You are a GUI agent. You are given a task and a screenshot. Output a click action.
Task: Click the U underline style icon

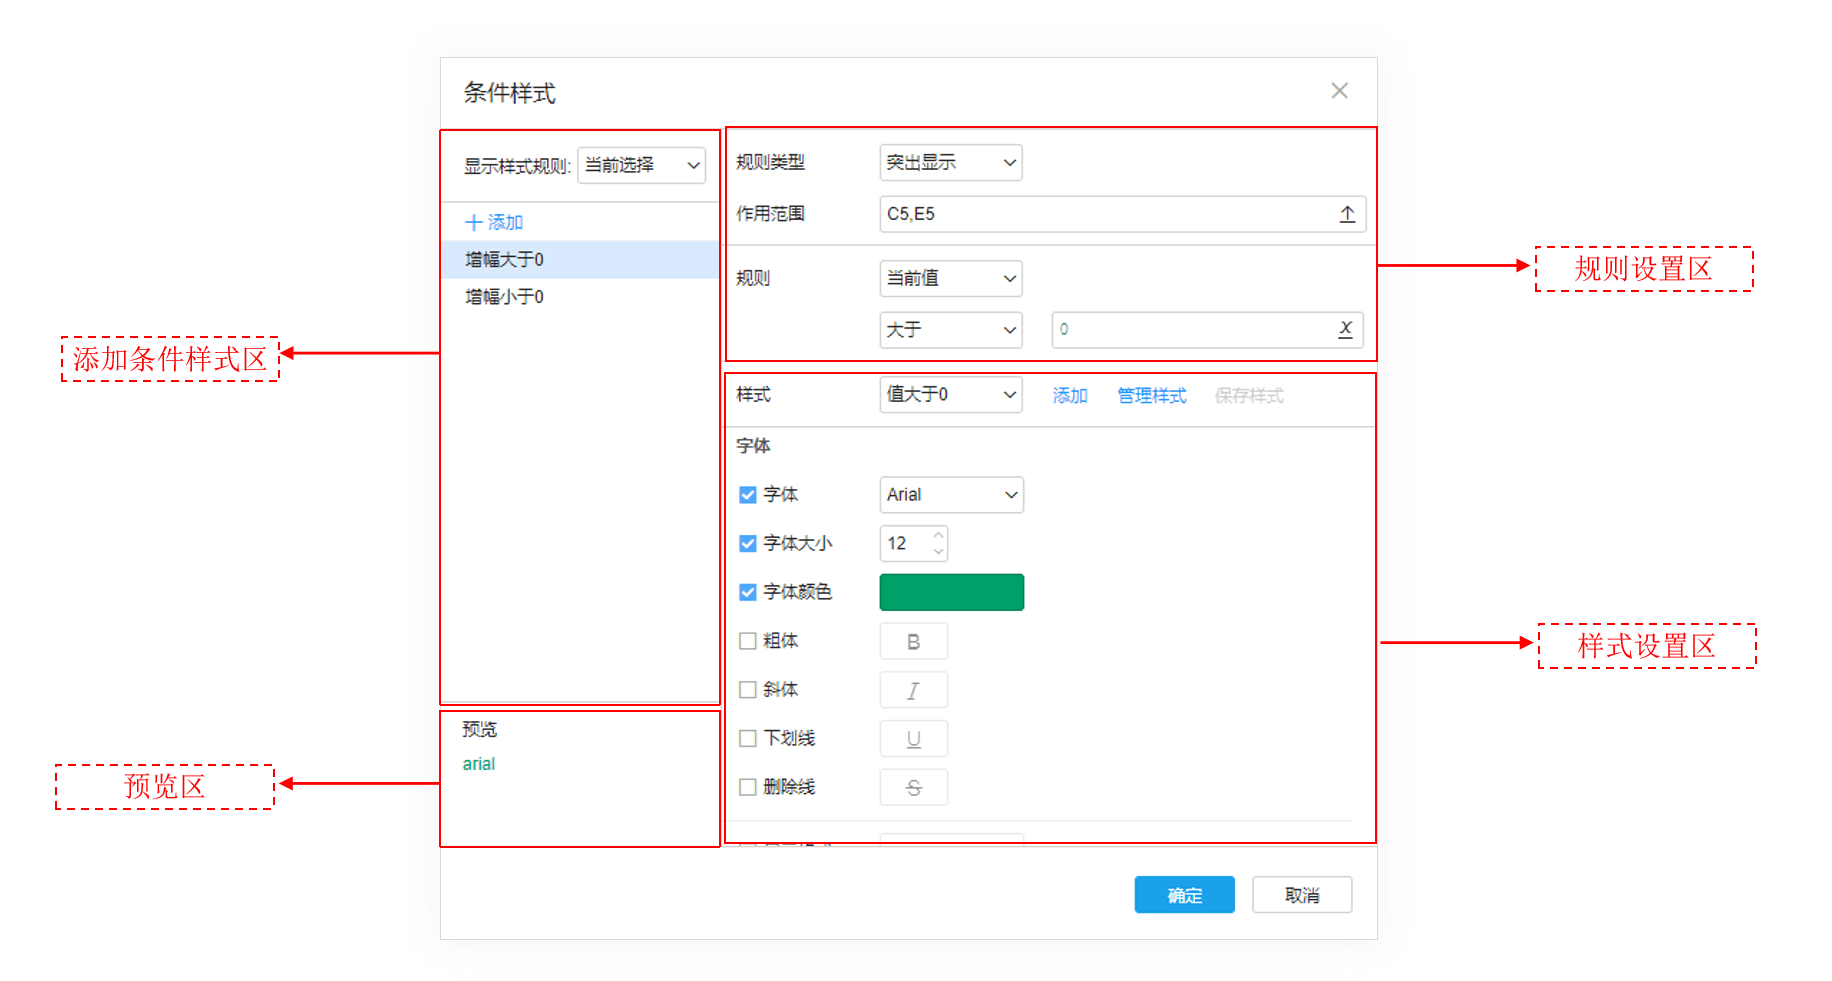click(x=913, y=738)
